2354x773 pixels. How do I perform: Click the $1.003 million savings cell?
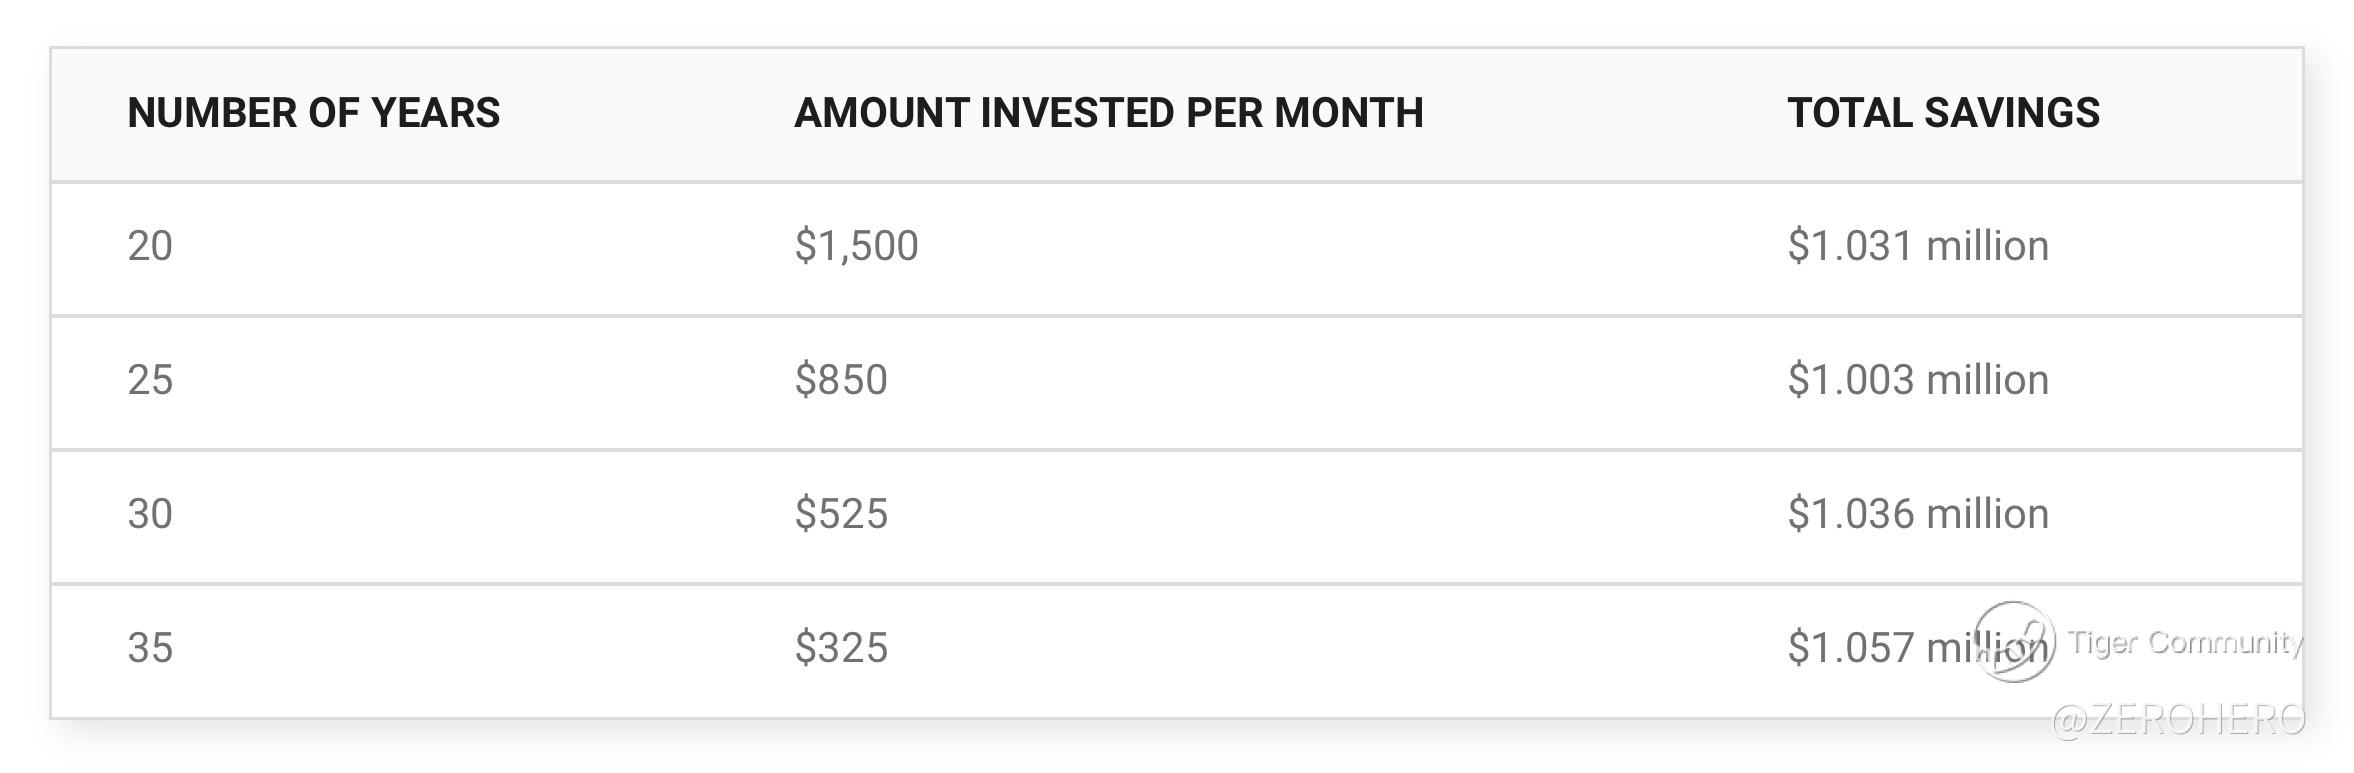pos(1918,380)
